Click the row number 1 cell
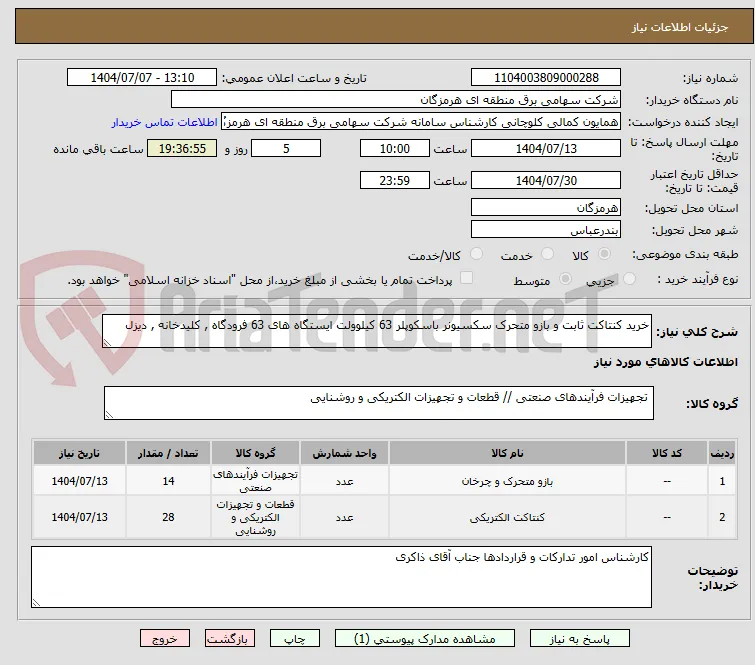Image resolution: width=755 pixels, height=665 pixels. click(x=722, y=481)
